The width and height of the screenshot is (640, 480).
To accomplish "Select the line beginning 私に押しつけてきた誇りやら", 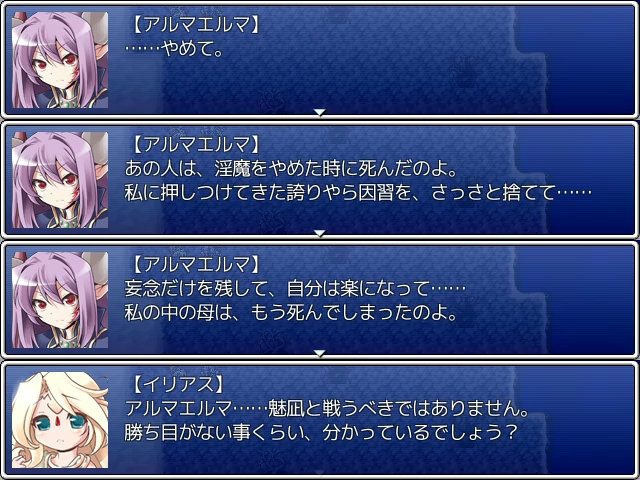I will coord(358,193).
